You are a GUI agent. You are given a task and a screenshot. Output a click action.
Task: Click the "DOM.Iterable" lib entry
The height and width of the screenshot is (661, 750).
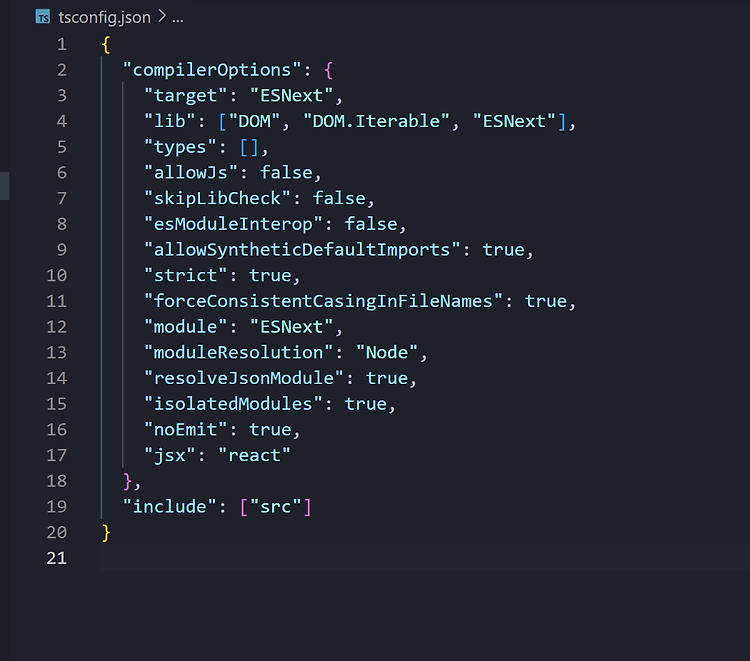tap(376, 121)
